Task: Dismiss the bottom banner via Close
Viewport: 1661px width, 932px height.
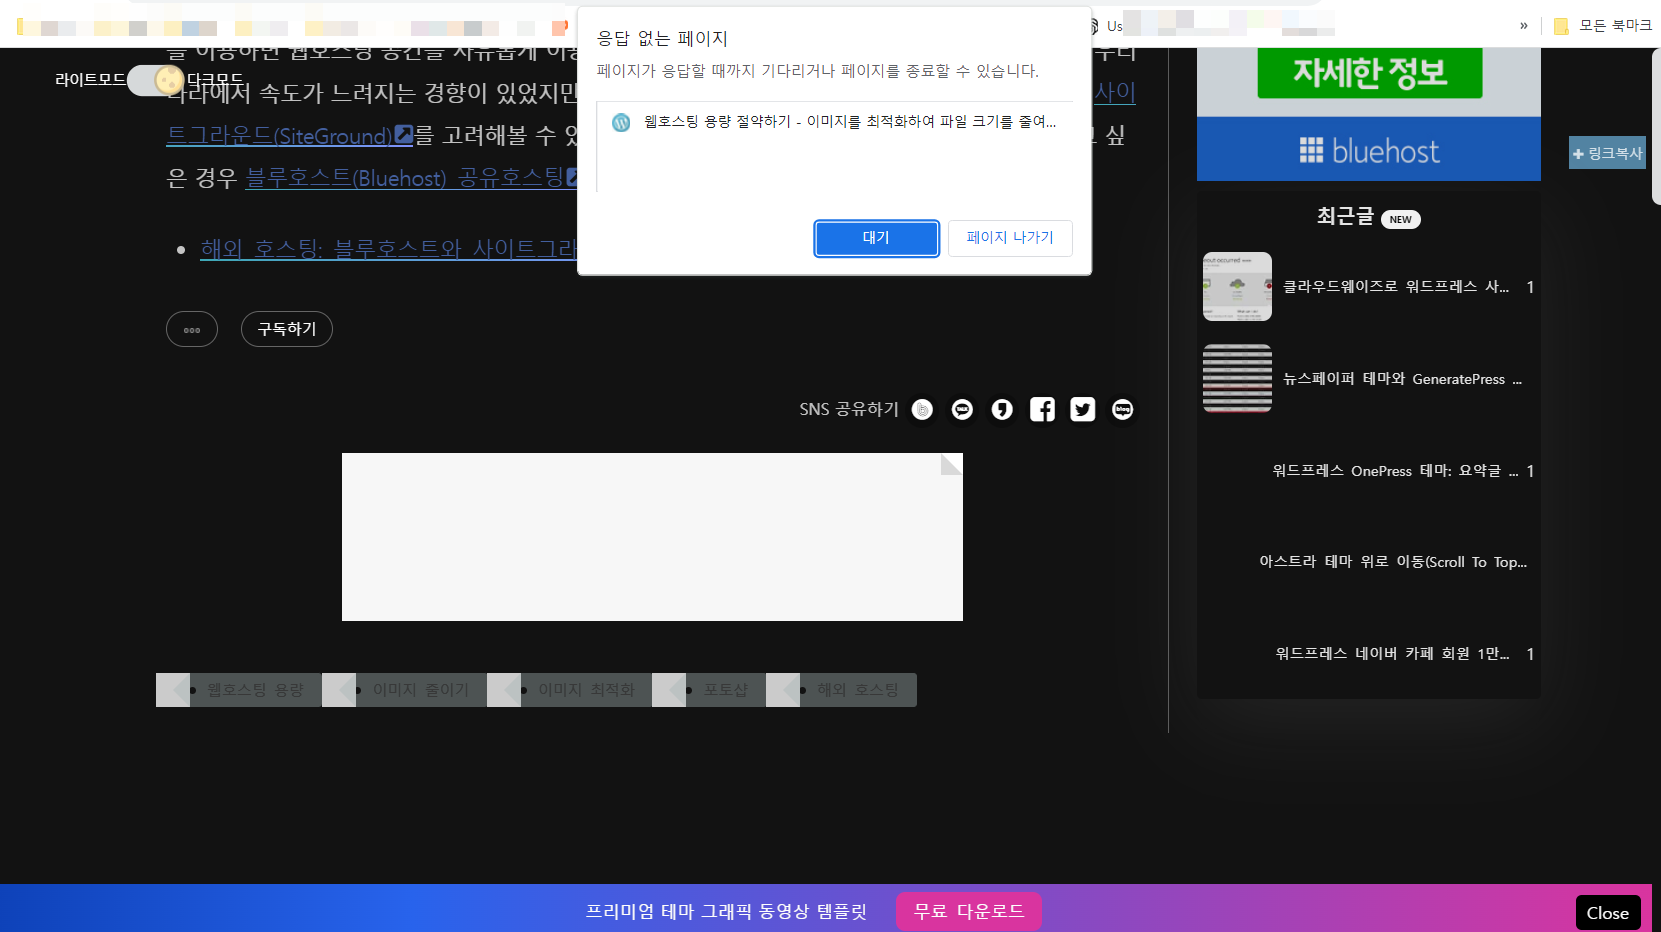Action: 1607,912
